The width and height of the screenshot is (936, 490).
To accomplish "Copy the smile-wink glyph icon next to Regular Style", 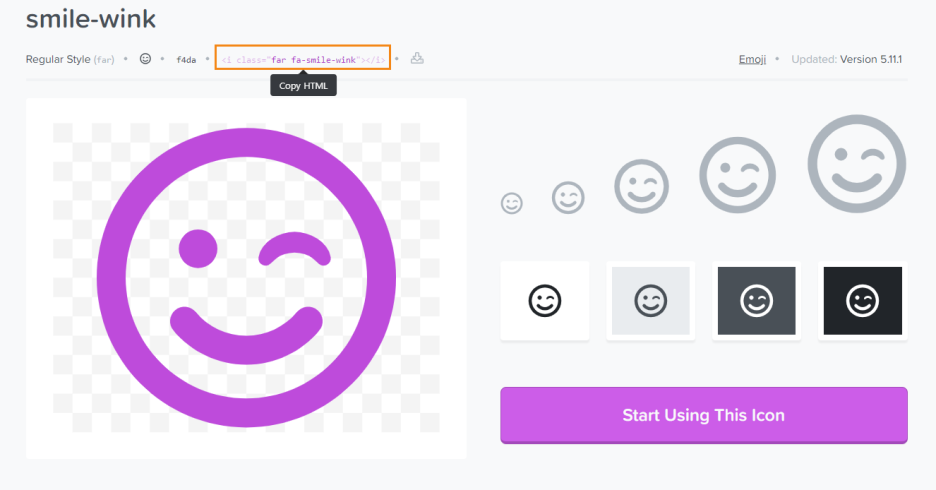I will [x=145, y=58].
